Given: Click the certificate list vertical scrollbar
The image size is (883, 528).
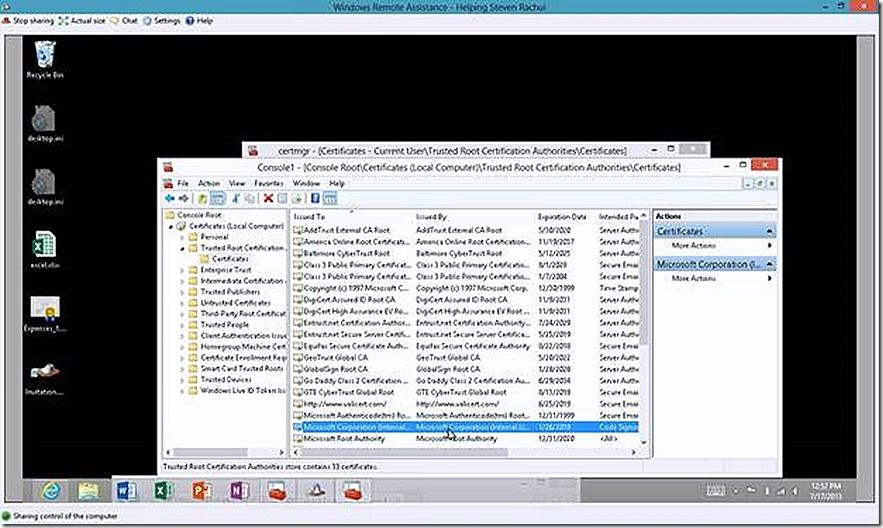Looking at the screenshot, I should point(644,281).
